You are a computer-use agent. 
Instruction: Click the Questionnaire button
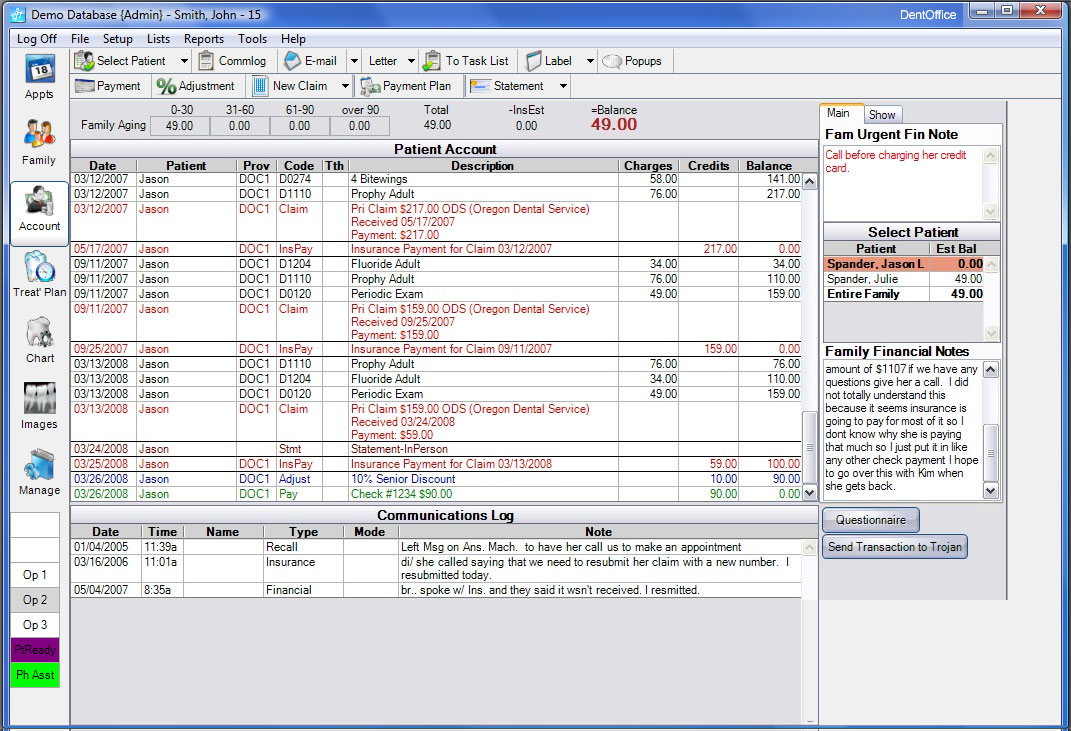[x=870, y=520]
